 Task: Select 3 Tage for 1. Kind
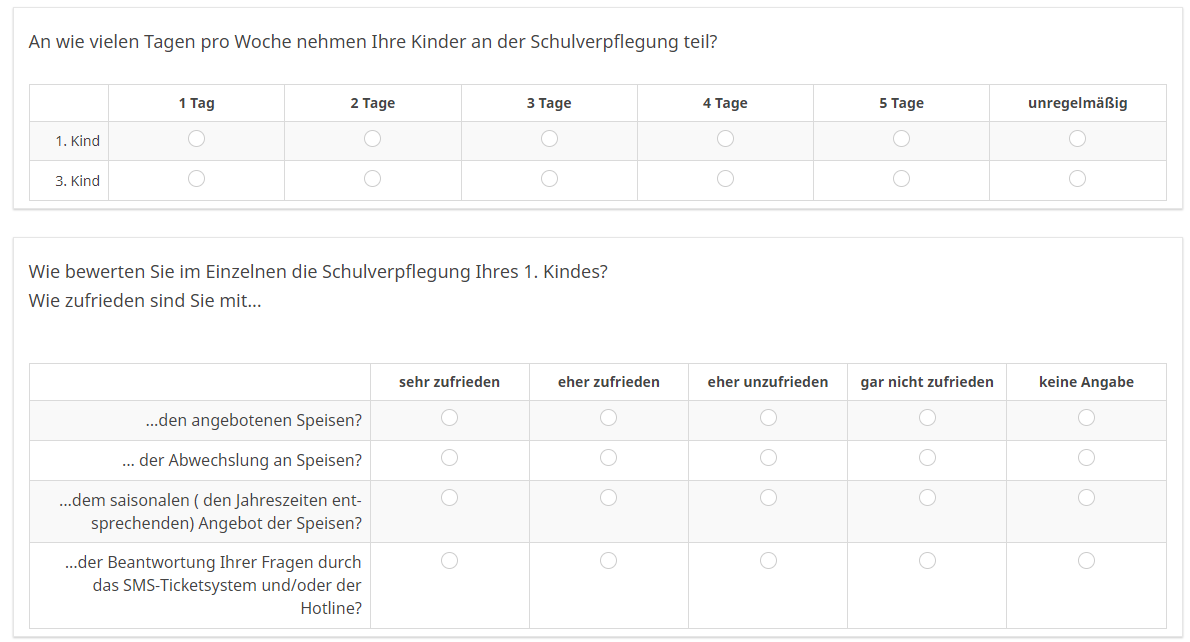pos(549,139)
